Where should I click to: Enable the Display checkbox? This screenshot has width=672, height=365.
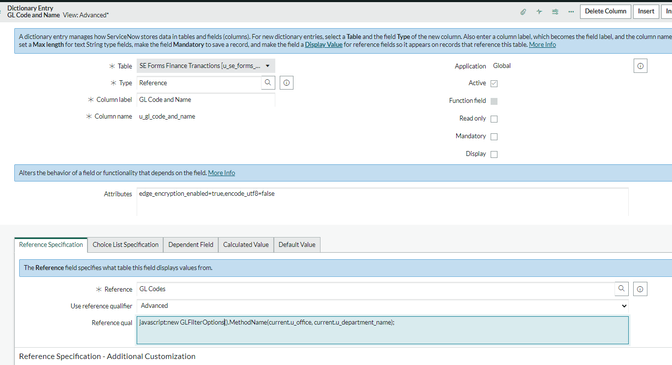(x=494, y=154)
